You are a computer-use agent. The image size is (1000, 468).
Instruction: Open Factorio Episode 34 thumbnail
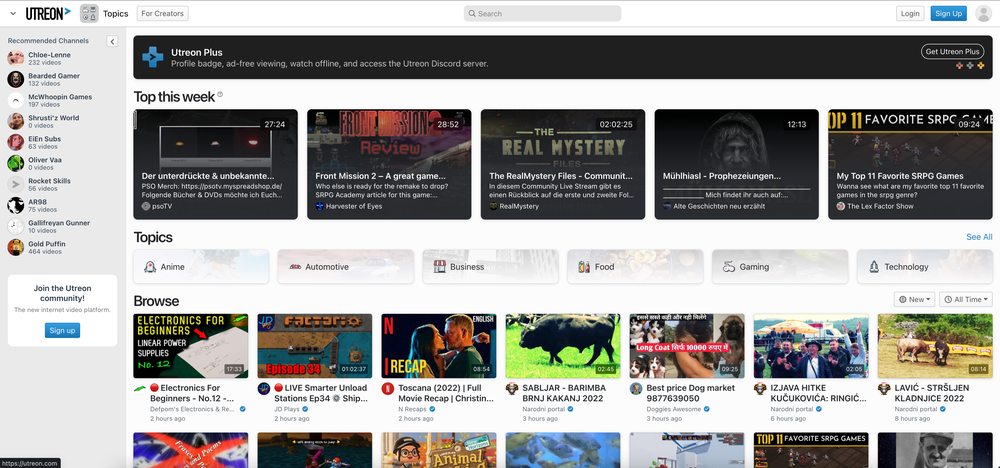pyautogui.click(x=314, y=346)
